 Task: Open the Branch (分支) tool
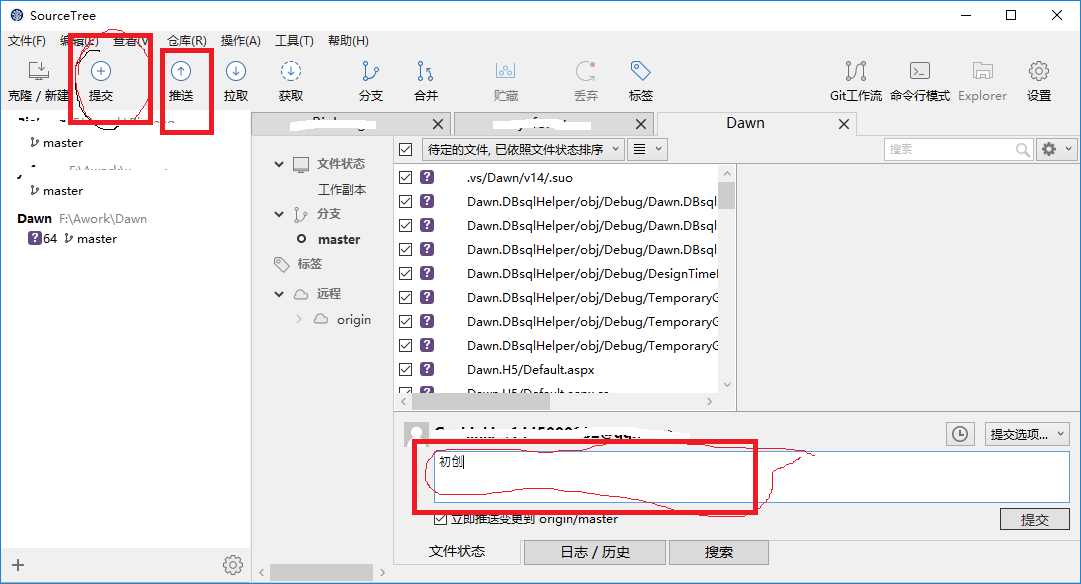pyautogui.click(x=370, y=71)
